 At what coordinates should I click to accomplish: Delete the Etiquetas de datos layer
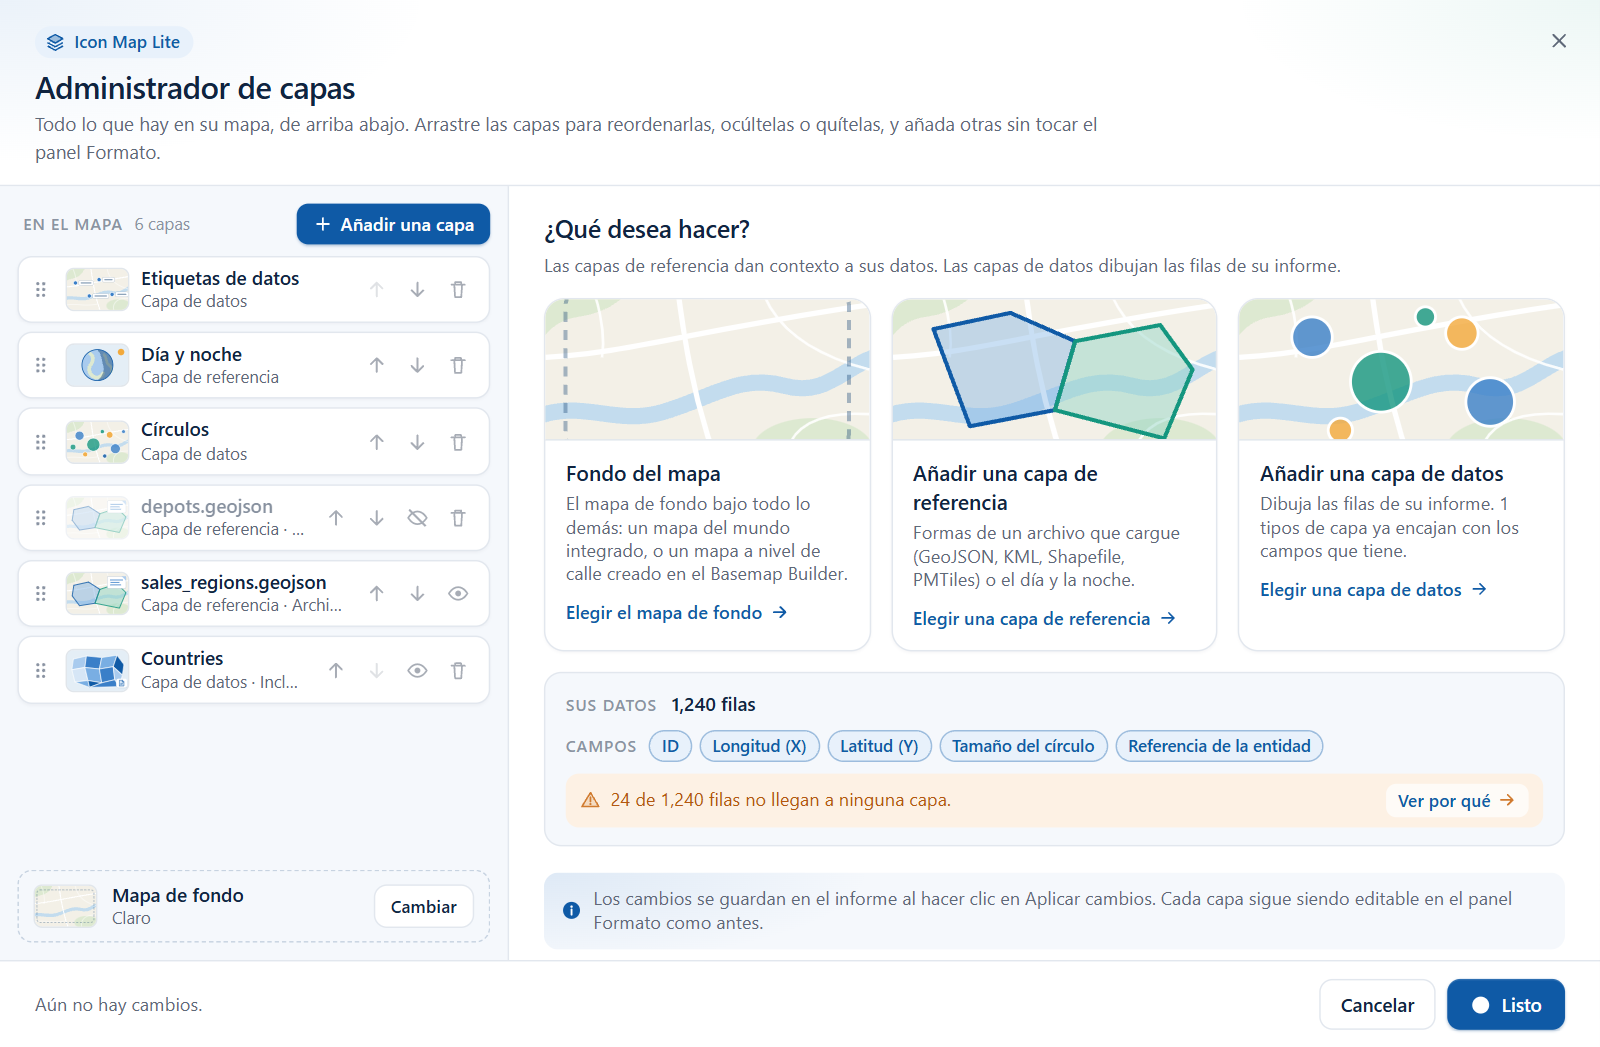[x=458, y=290]
